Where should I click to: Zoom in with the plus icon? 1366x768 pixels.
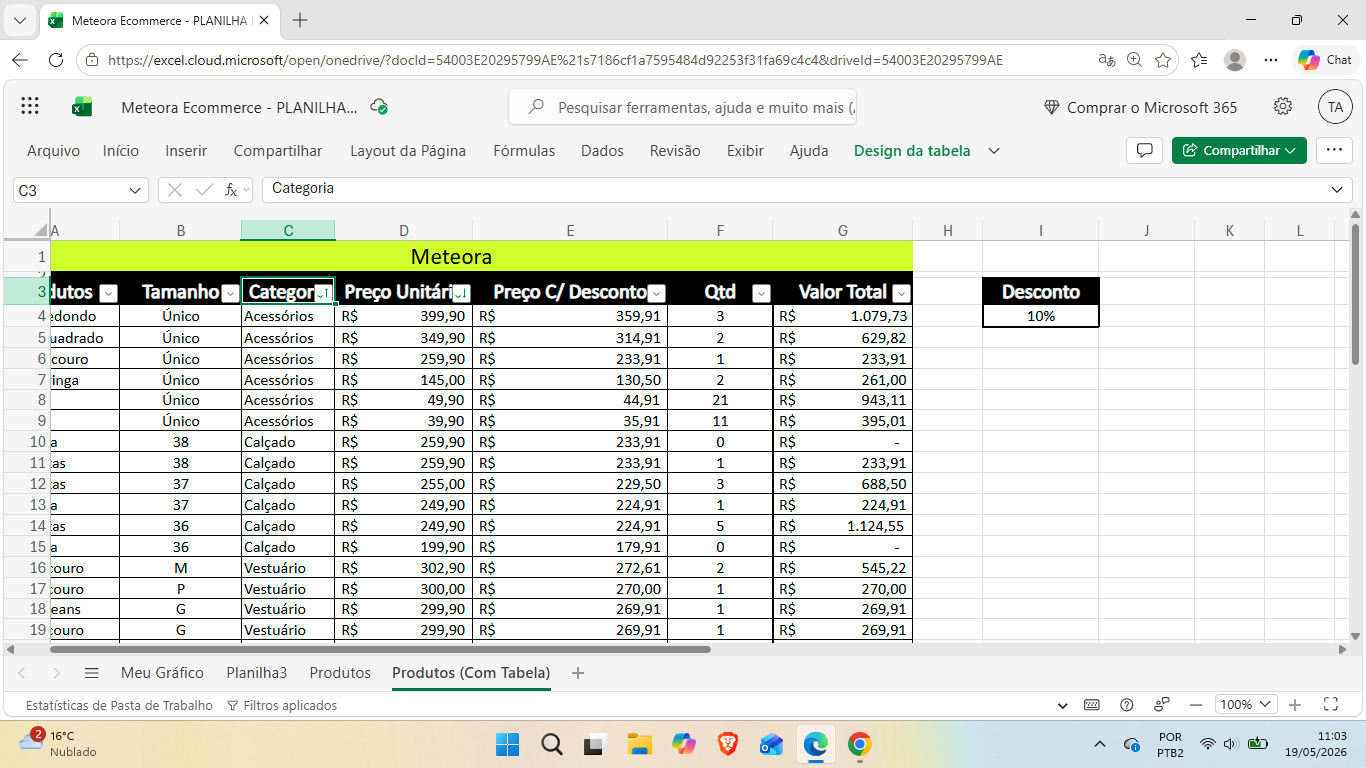pyautogui.click(x=1295, y=705)
